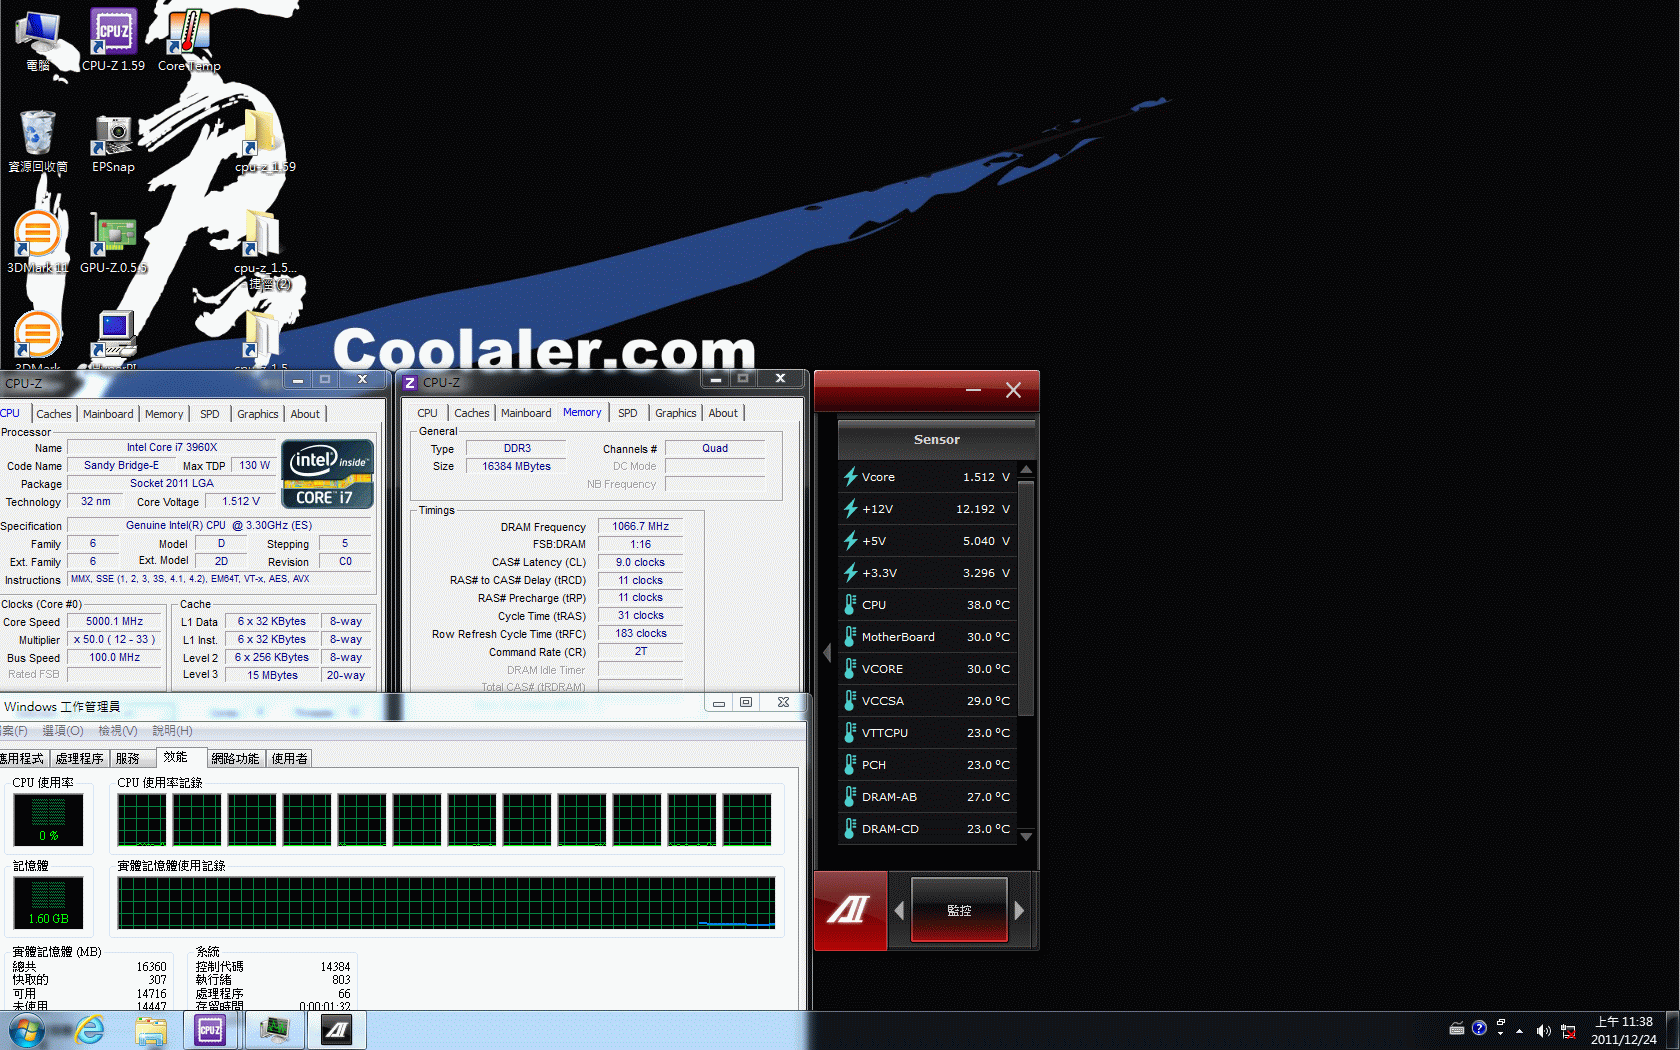Viewport: 1680px width, 1050px height.
Task: Click the sensor list scroll-down arrow
Action: [x=1026, y=836]
